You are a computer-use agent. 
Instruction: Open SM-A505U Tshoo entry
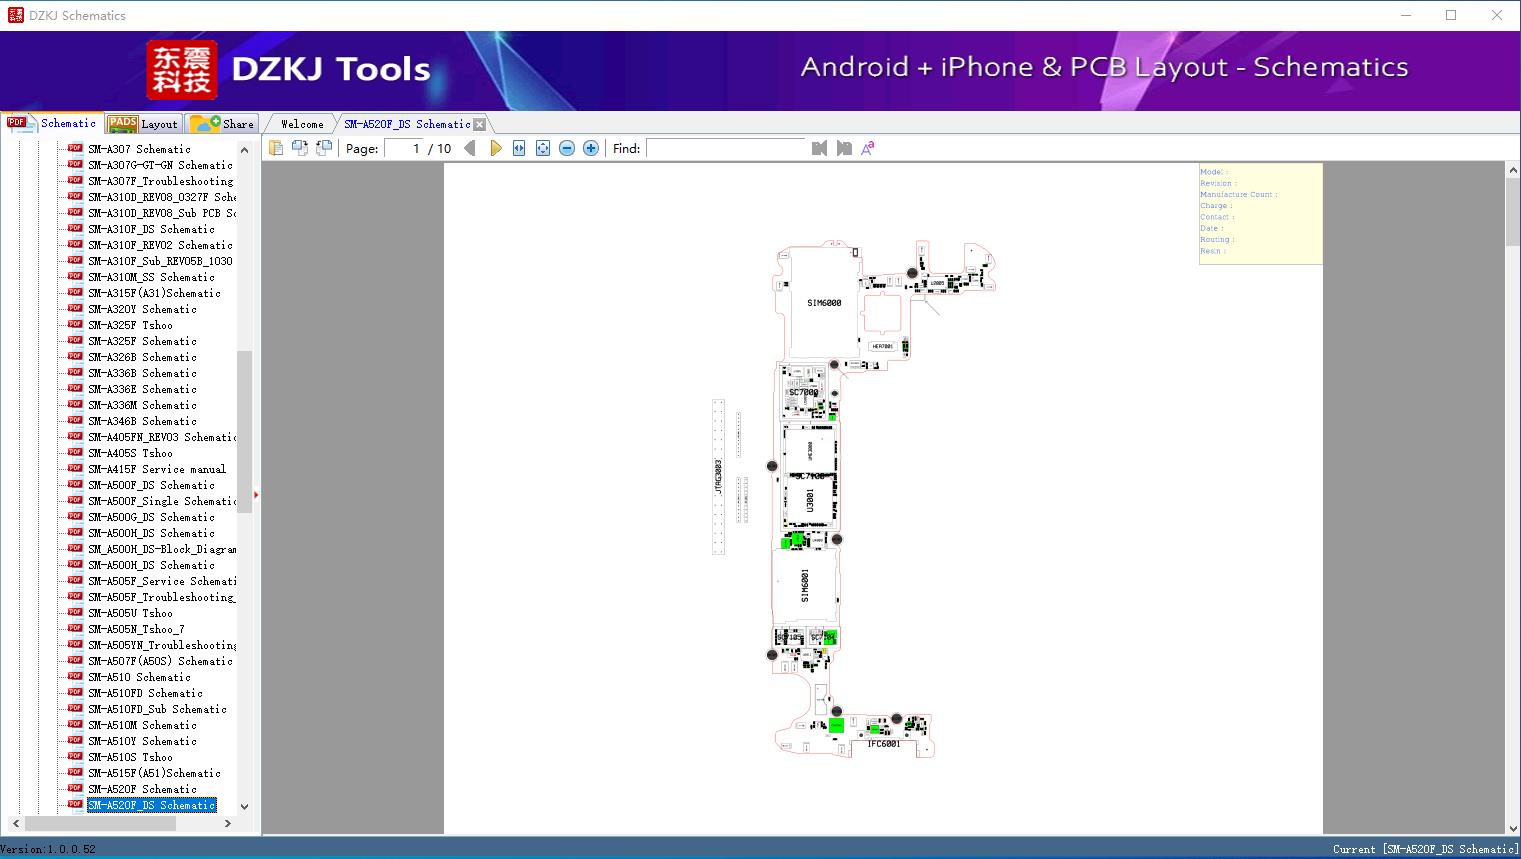pos(130,613)
